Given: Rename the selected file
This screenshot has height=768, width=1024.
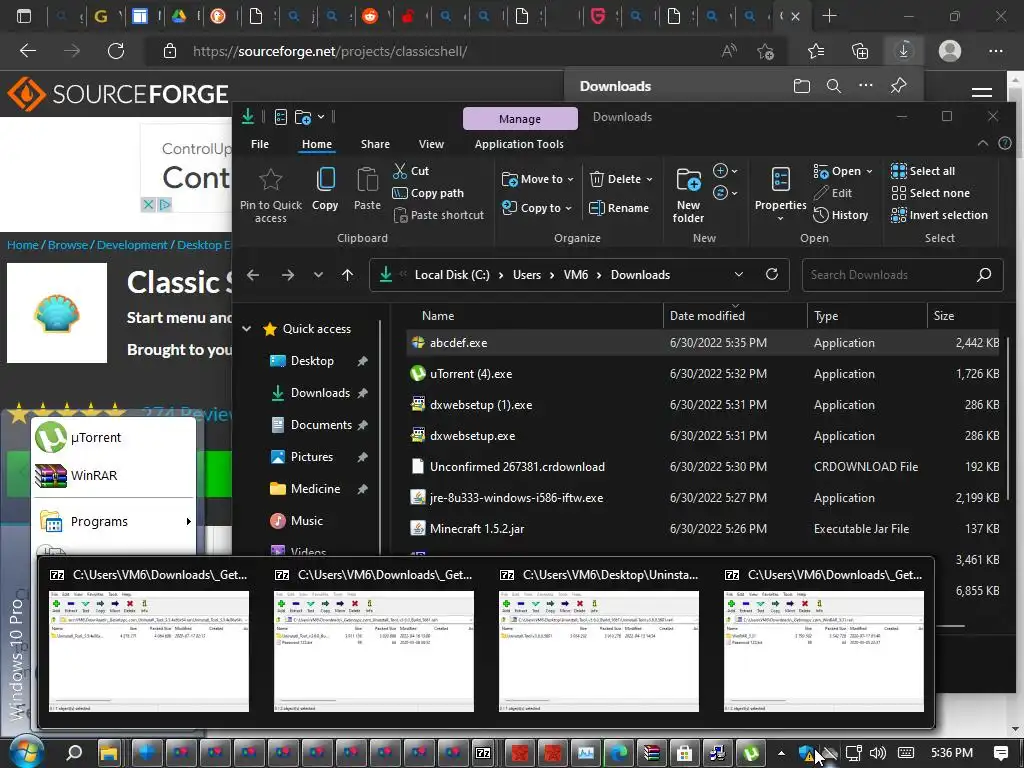Looking at the screenshot, I should click(x=618, y=208).
